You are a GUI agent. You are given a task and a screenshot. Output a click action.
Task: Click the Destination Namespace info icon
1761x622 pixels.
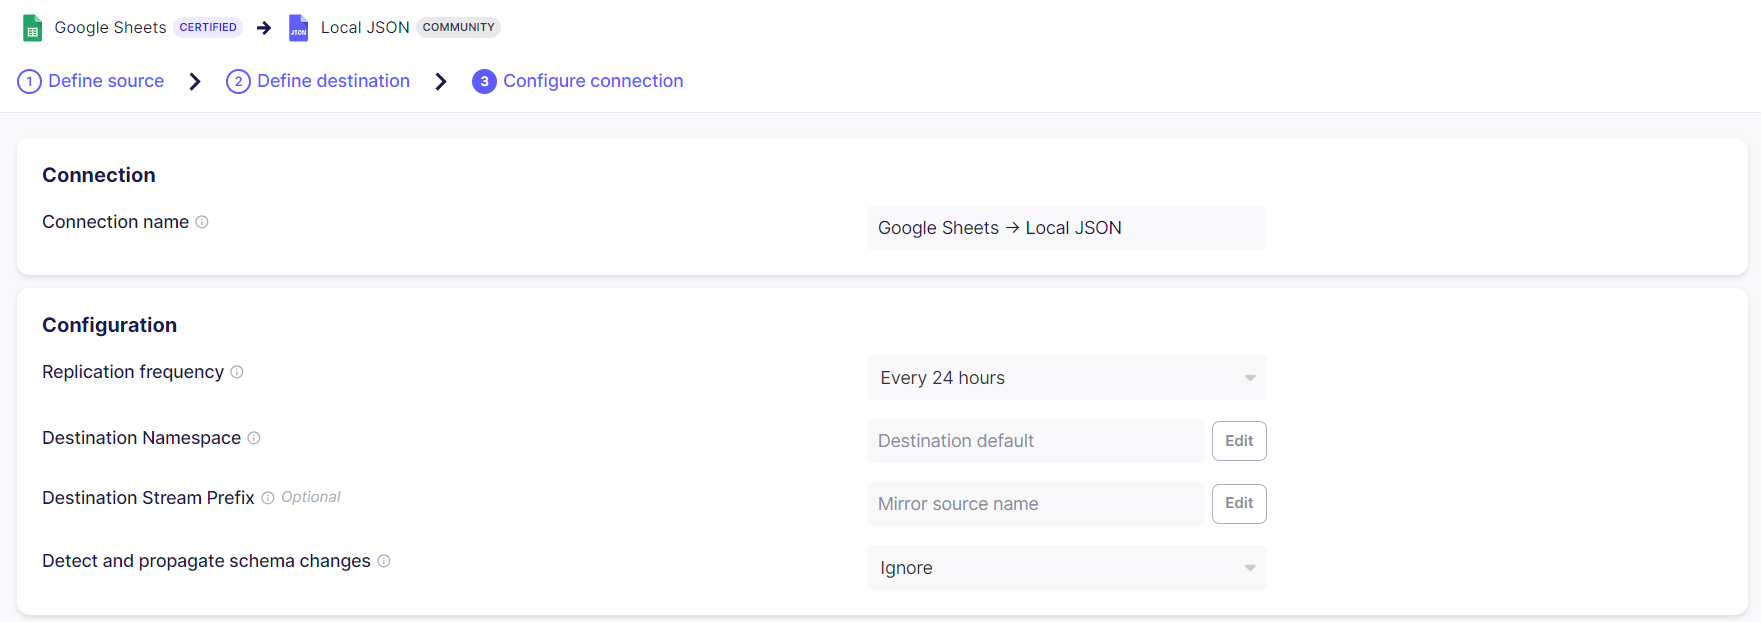[x=254, y=438]
